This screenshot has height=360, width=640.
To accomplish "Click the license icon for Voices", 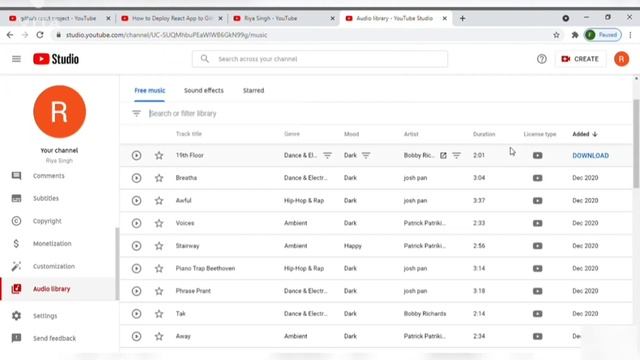I will 538,223.
